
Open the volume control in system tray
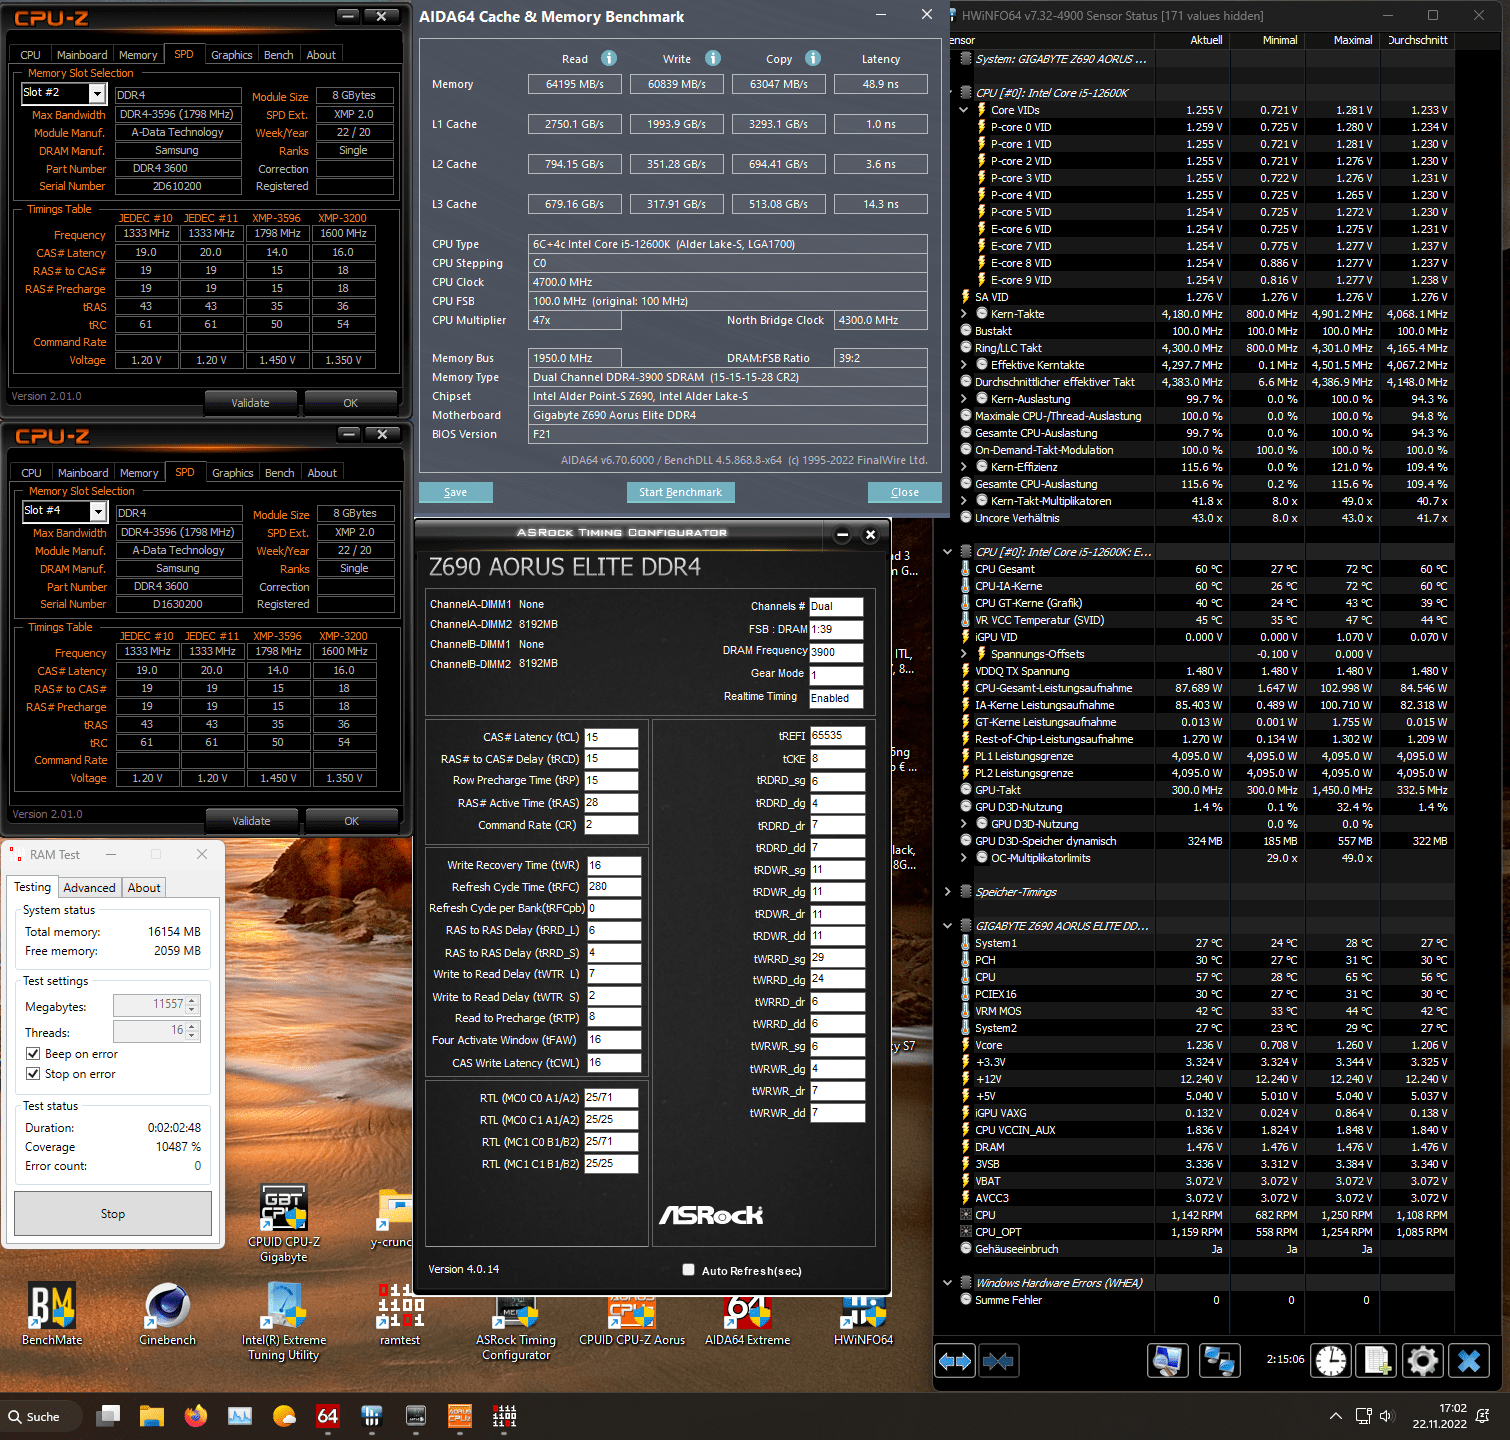coord(1386,1416)
